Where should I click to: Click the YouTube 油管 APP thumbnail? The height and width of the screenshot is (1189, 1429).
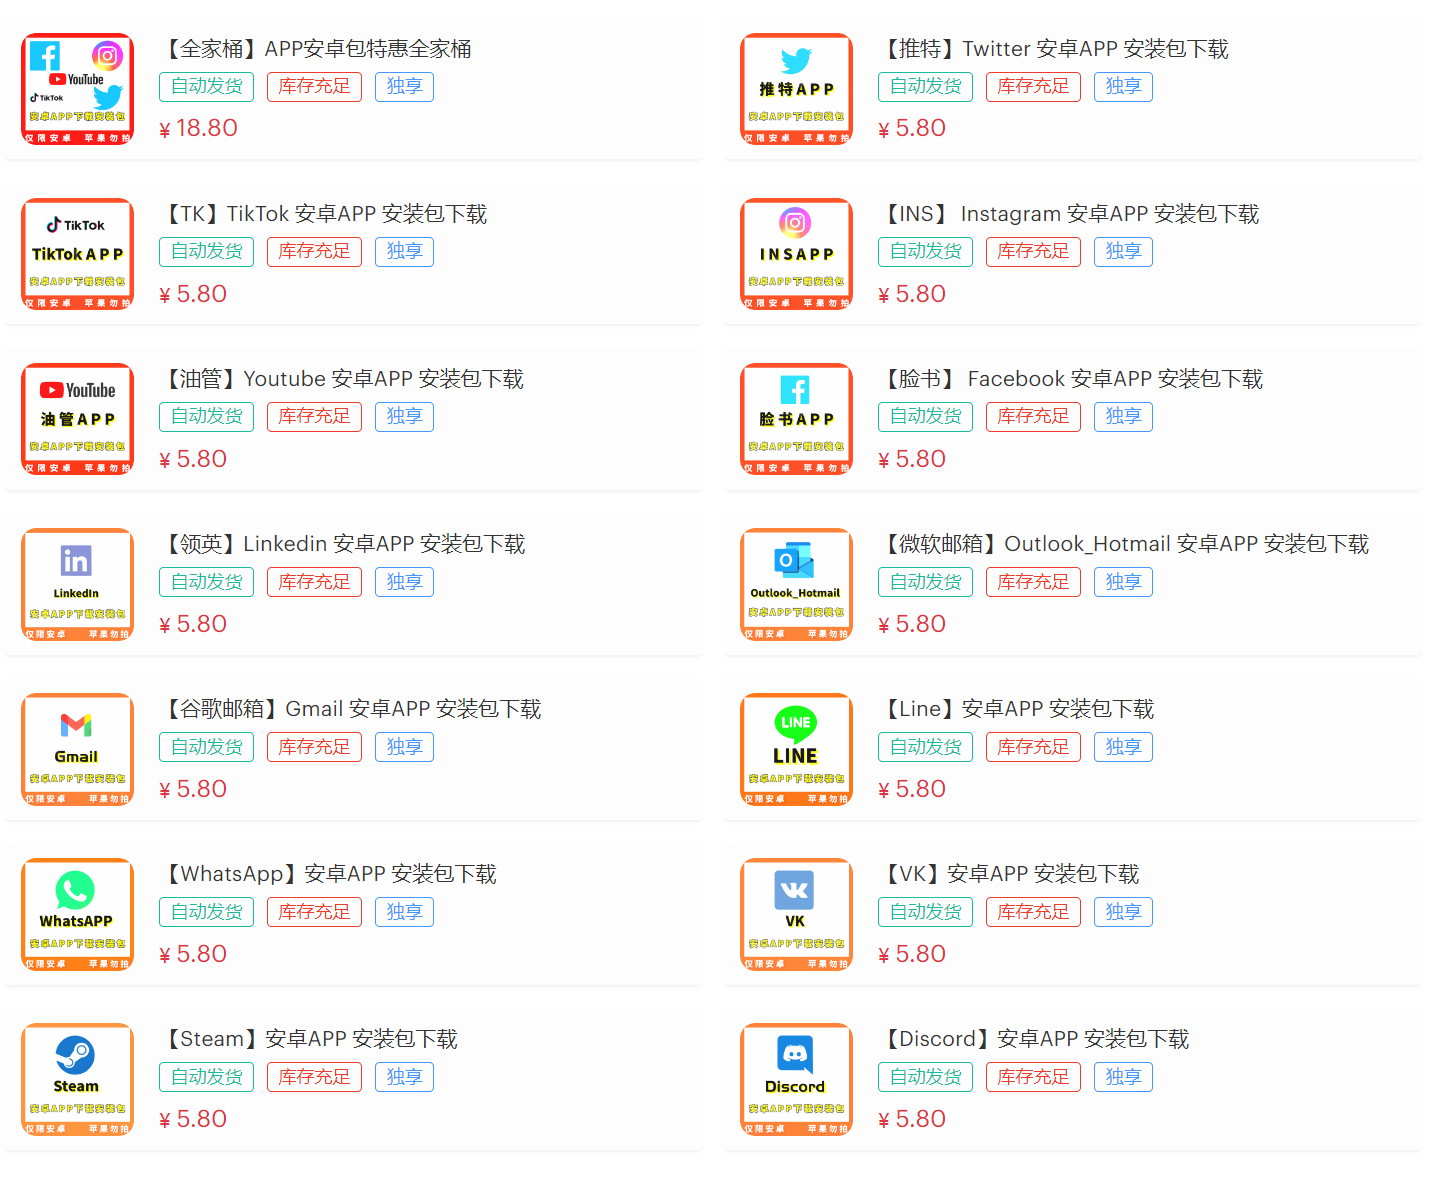pos(77,419)
